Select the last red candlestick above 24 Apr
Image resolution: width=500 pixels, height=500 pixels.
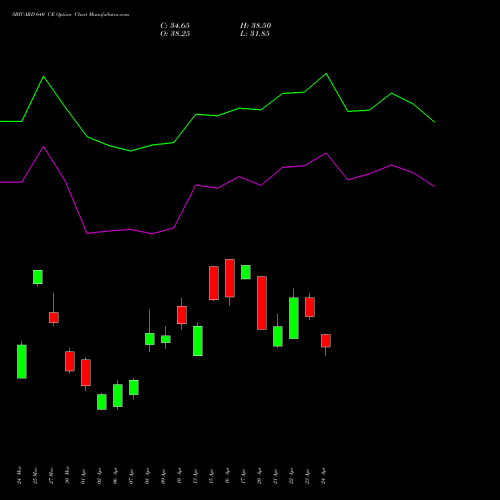point(326,341)
